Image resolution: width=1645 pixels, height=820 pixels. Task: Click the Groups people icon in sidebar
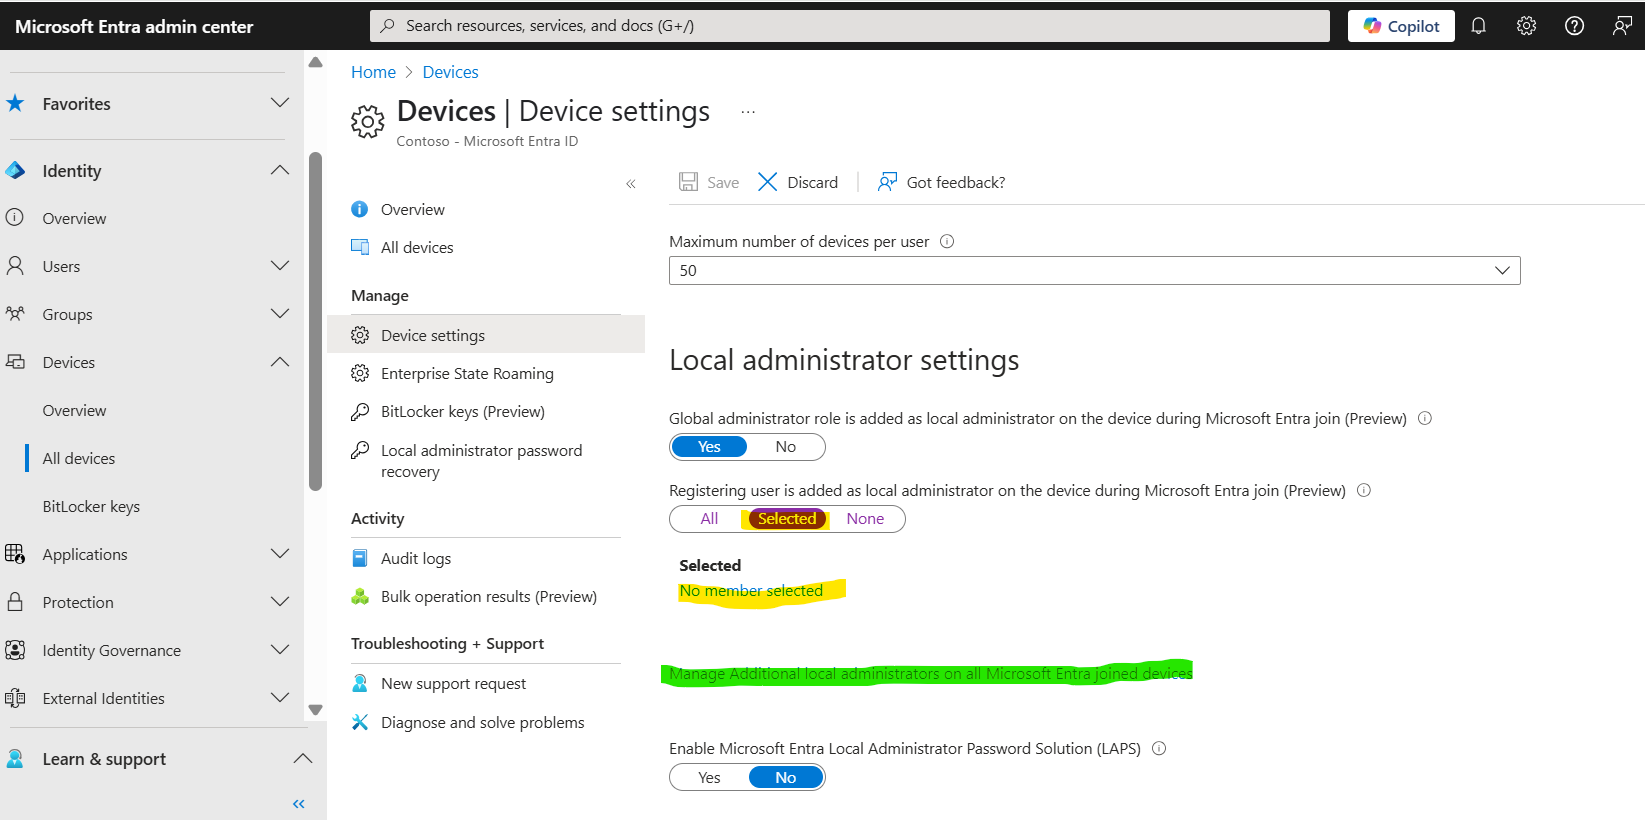click(15, 314)
